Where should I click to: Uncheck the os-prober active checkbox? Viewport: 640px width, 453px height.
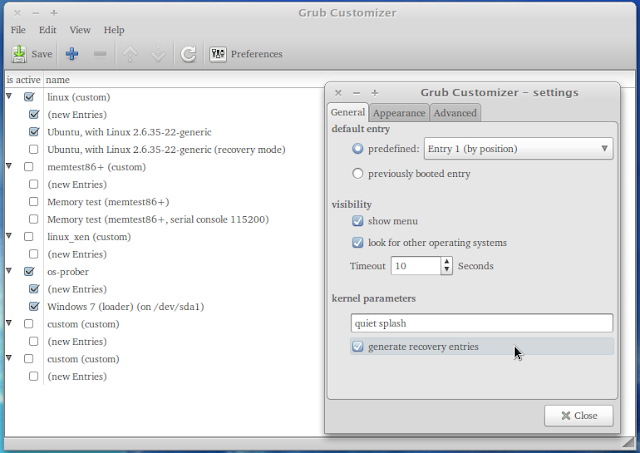point(29,271)
